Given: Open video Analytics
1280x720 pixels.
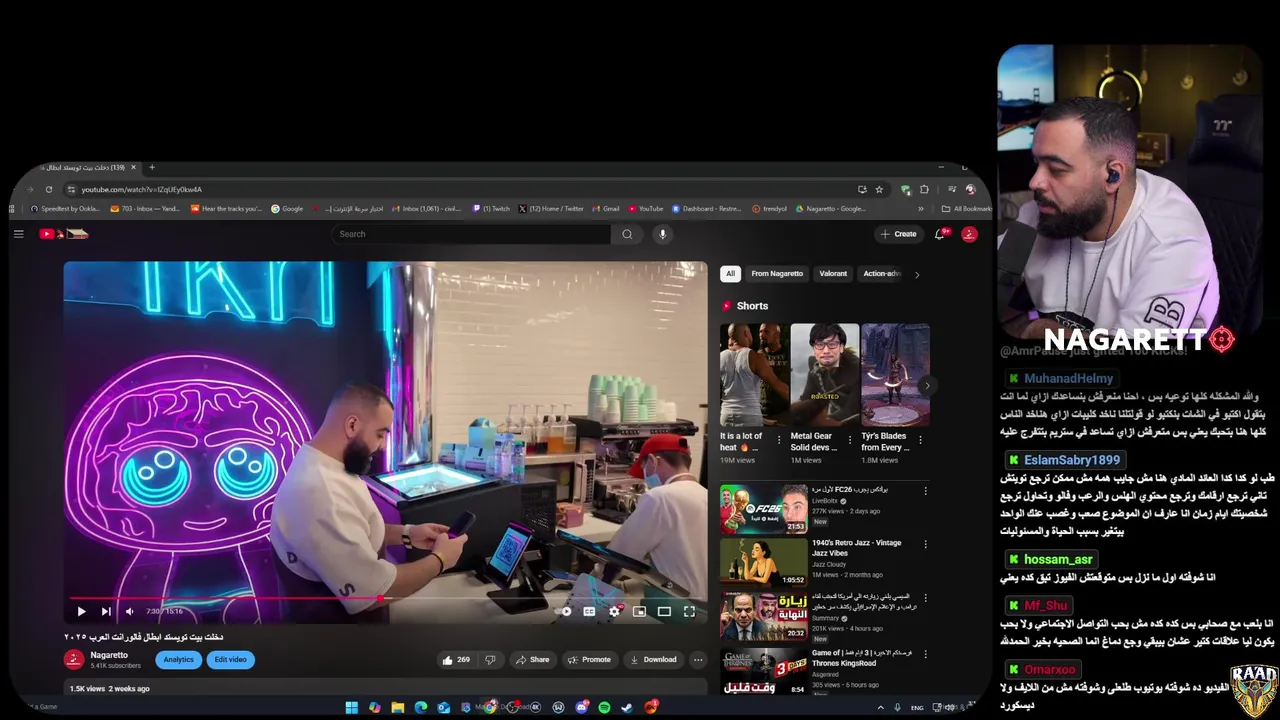Looking at the screenshot, I should pos(178,659).
